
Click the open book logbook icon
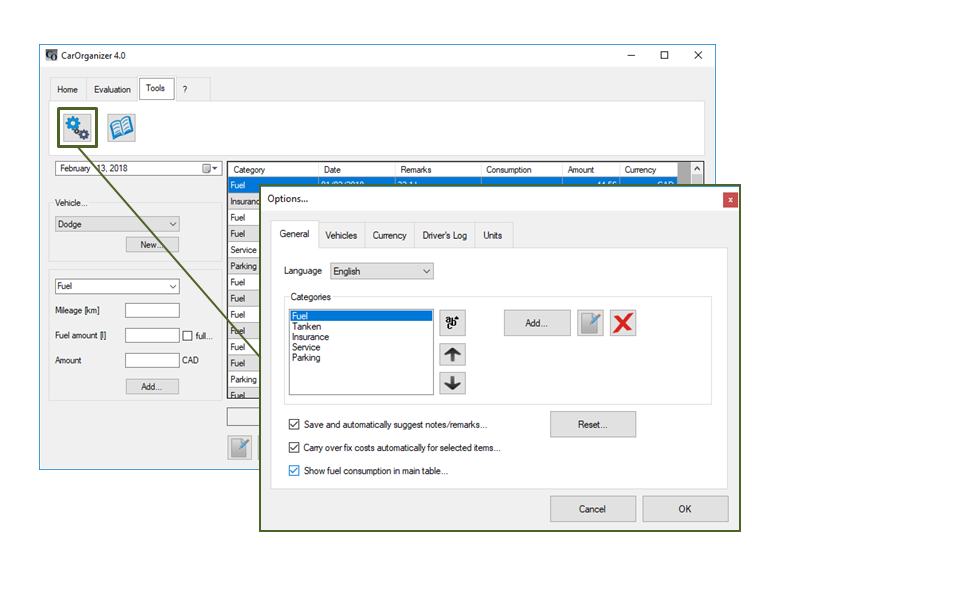121,127
